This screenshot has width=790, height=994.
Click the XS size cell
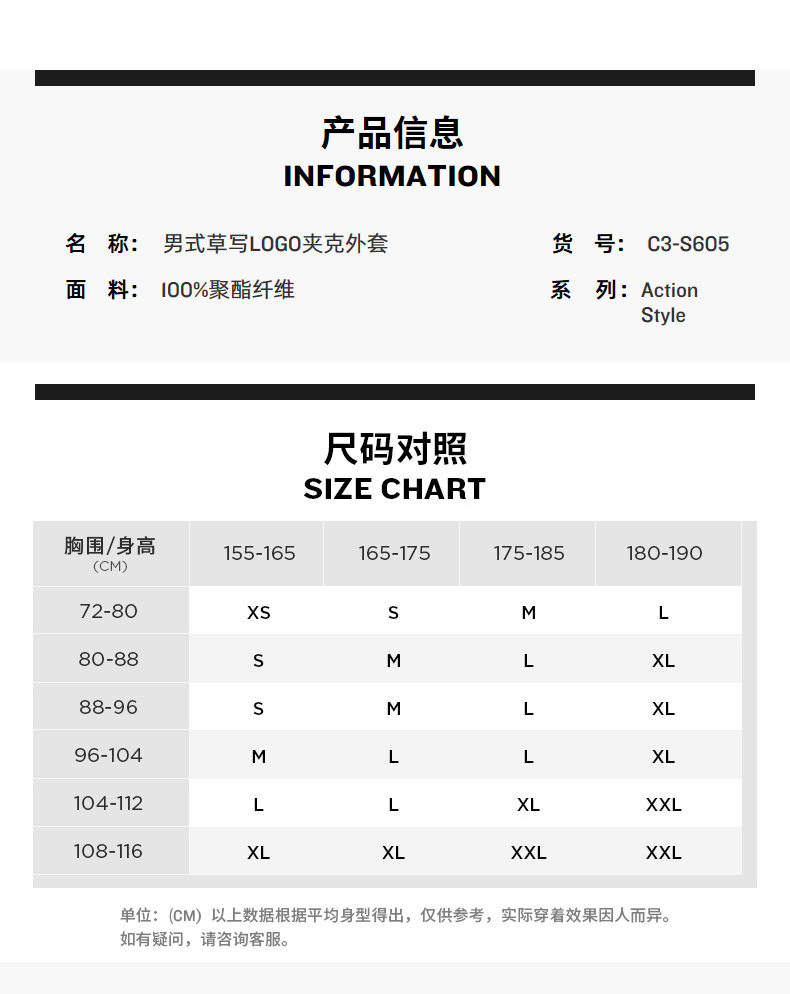(258, 612)
